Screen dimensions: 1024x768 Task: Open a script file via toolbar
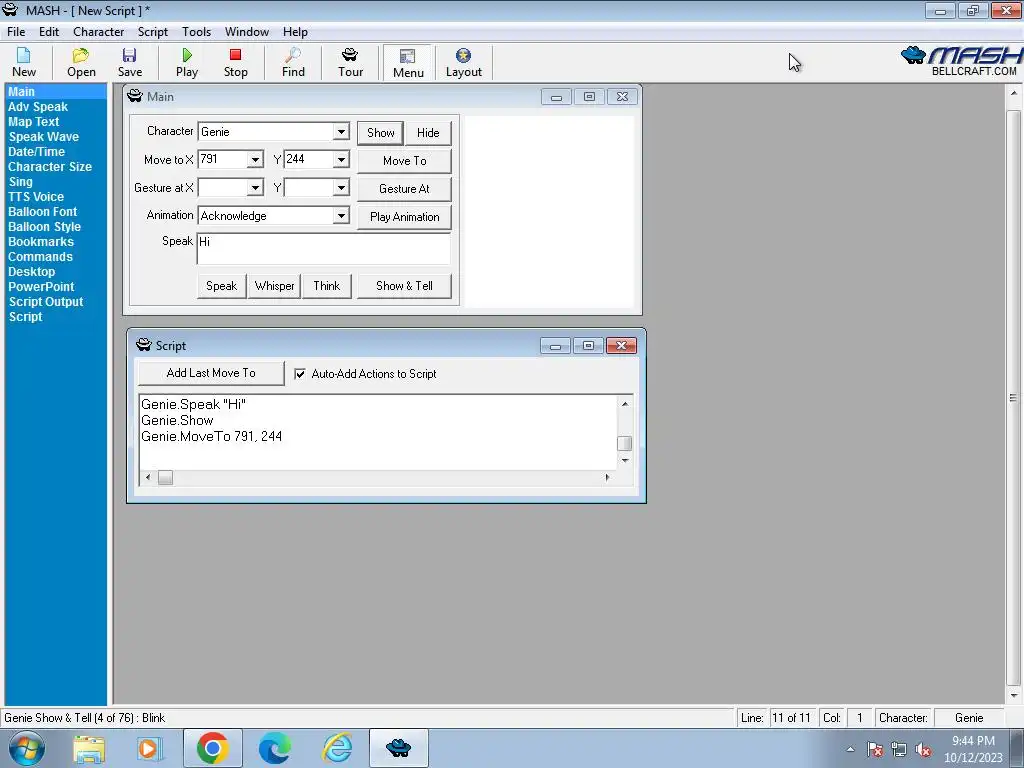click(x=81, y=63)
